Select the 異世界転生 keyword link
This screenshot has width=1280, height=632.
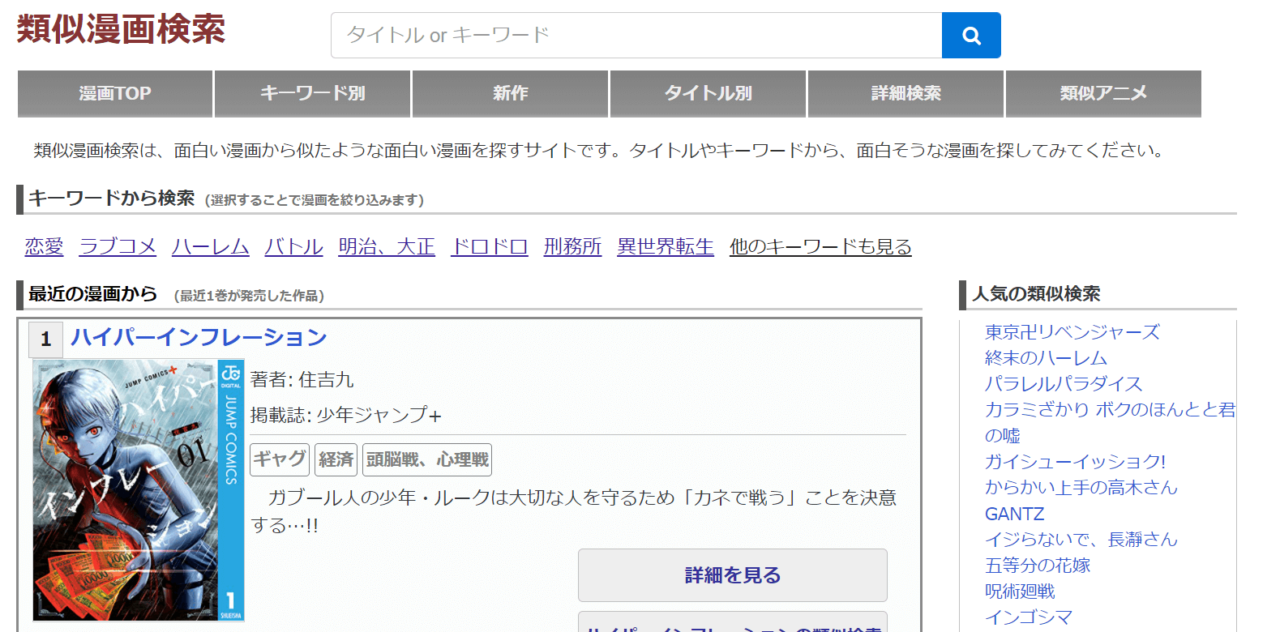pyautogui.click(x=665, y=247)
